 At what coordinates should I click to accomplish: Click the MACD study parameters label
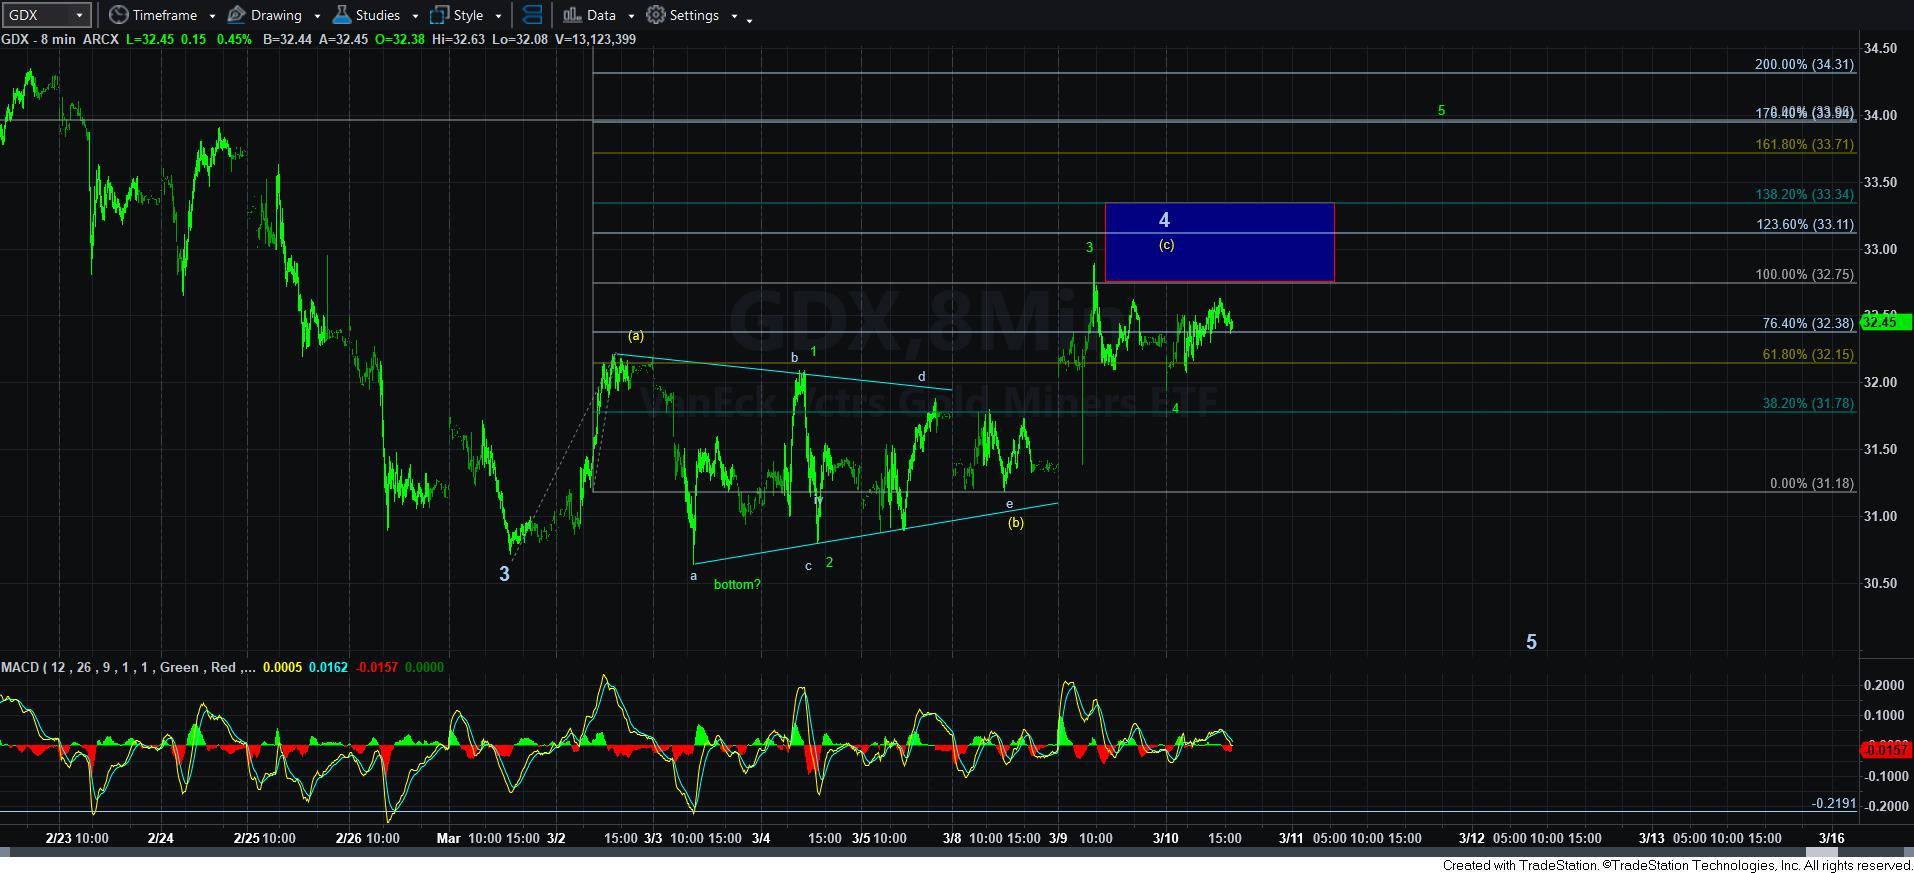(x=128, y=667)
